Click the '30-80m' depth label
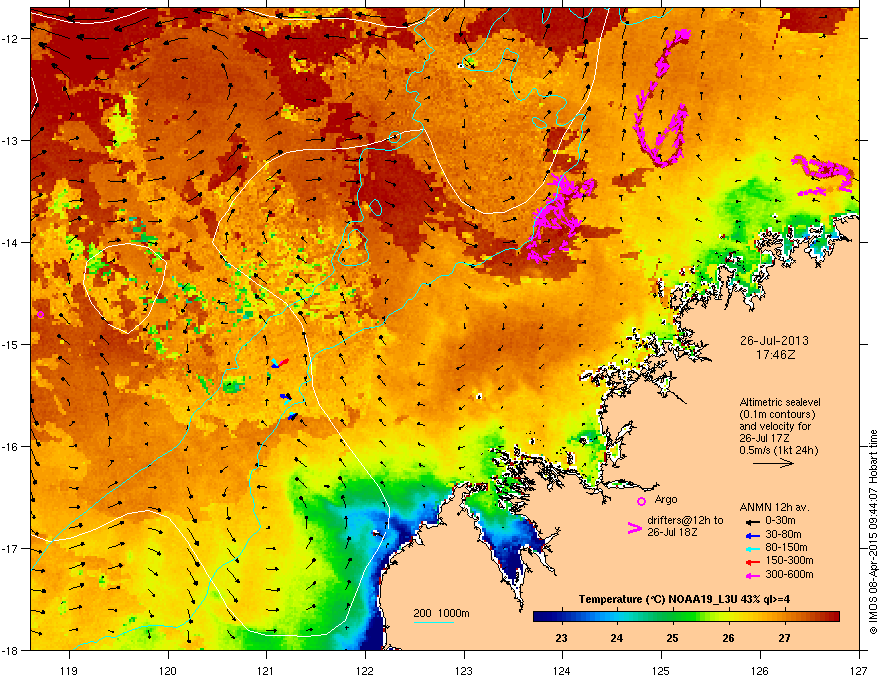The image size is (880, 680). point(783,534)
